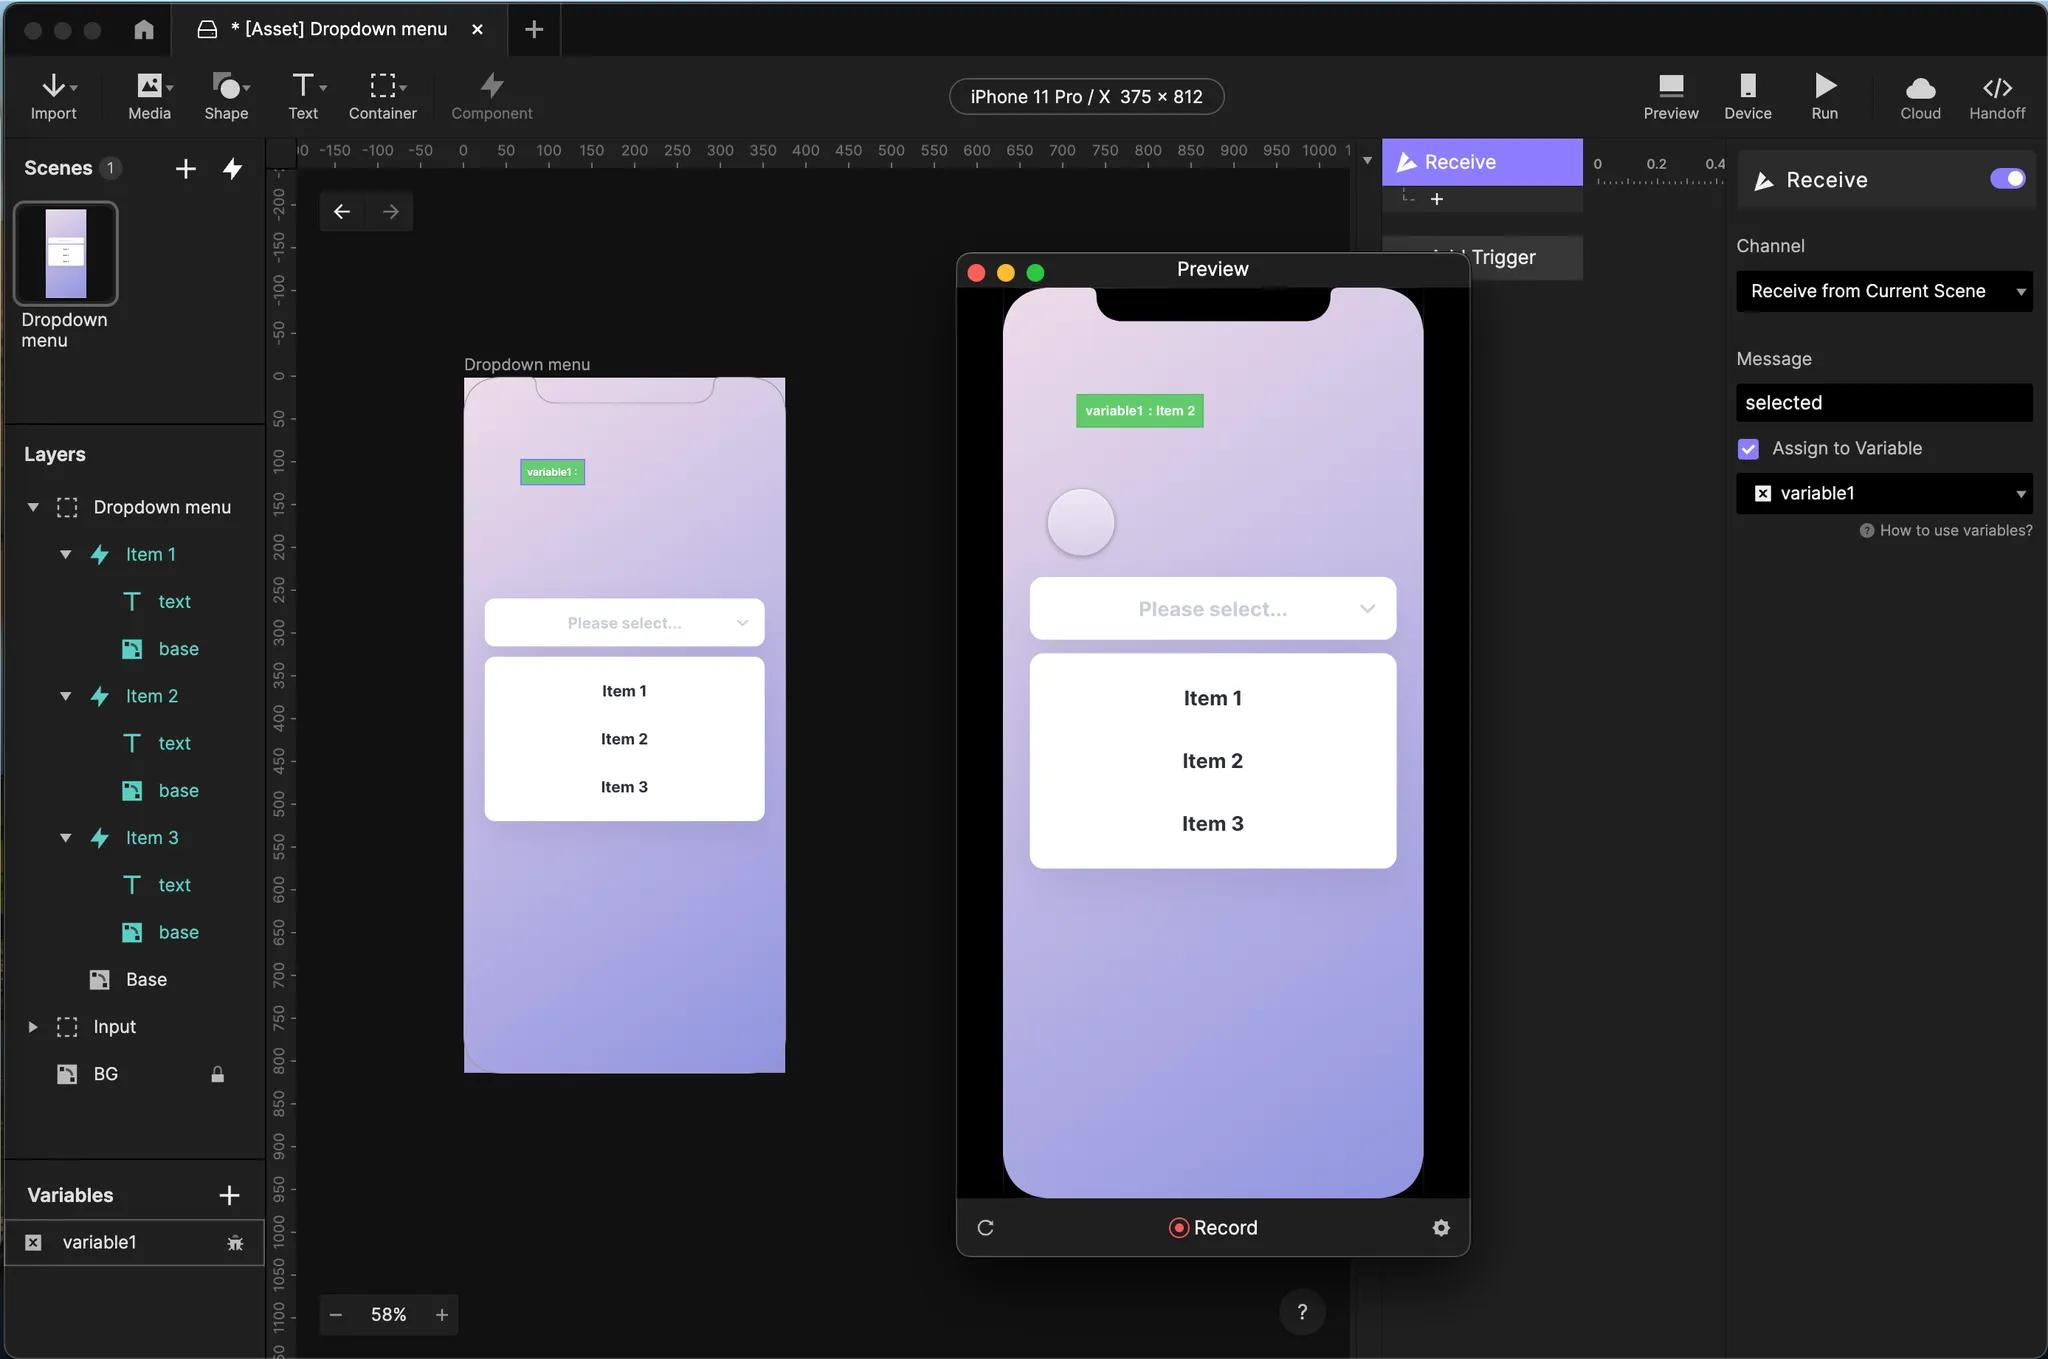Choose Item 3 in the Preview list
Screen dimensions: 2048x1359
(1212, 824)
